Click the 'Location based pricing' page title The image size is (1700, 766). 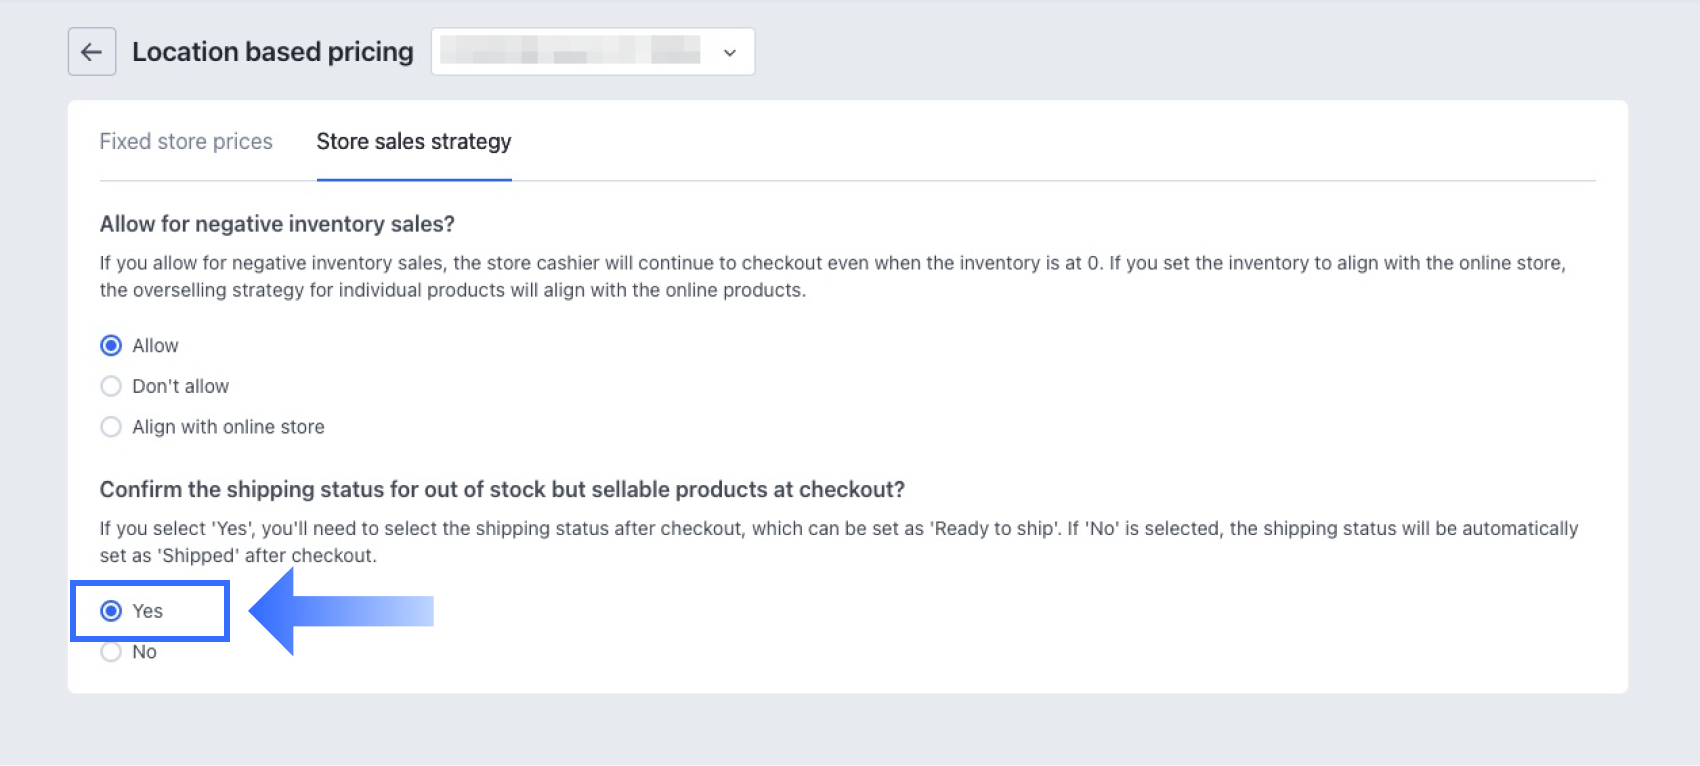point(272,52)
